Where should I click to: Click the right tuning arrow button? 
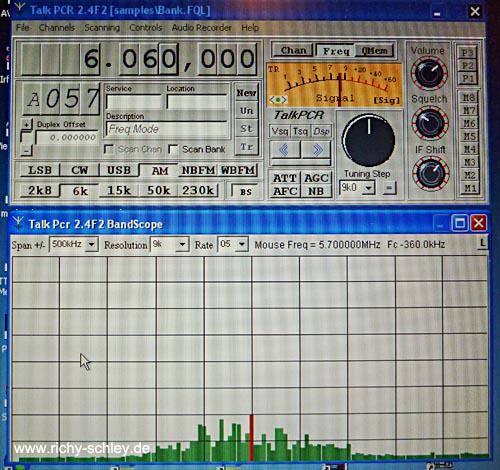pyautogui.click(x=316, y=150)
